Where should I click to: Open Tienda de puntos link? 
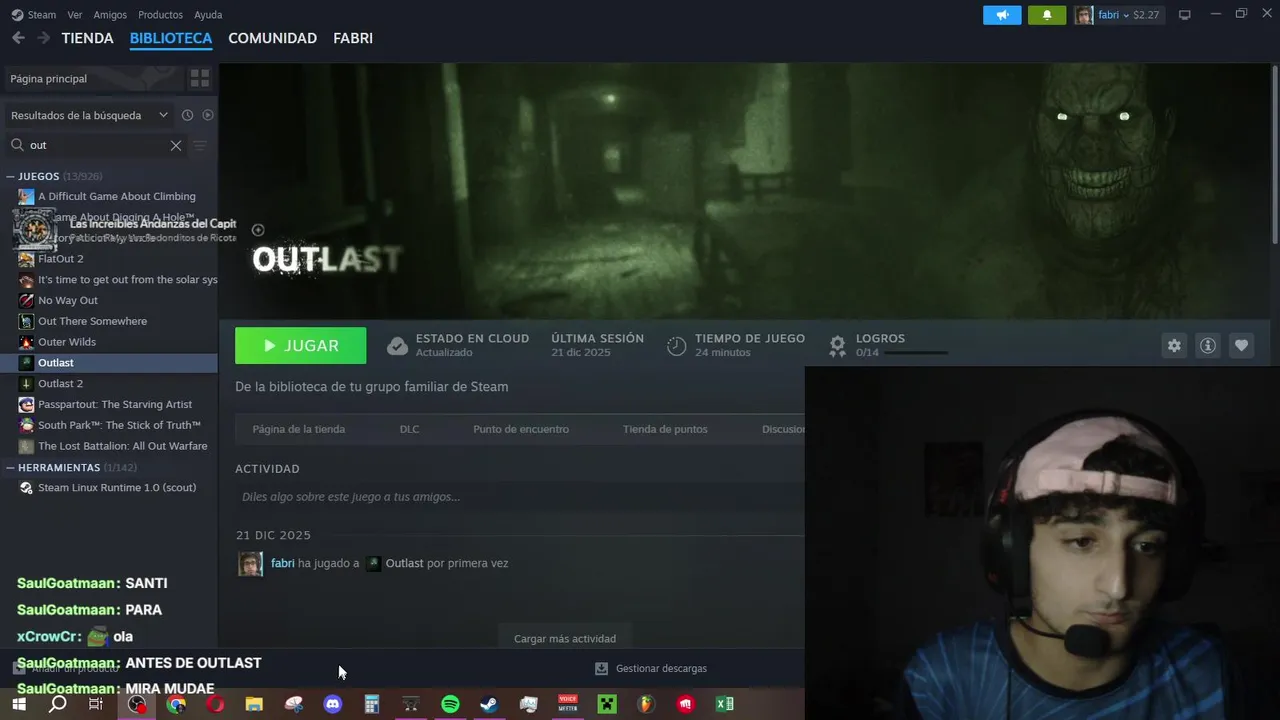coord(665,429)
